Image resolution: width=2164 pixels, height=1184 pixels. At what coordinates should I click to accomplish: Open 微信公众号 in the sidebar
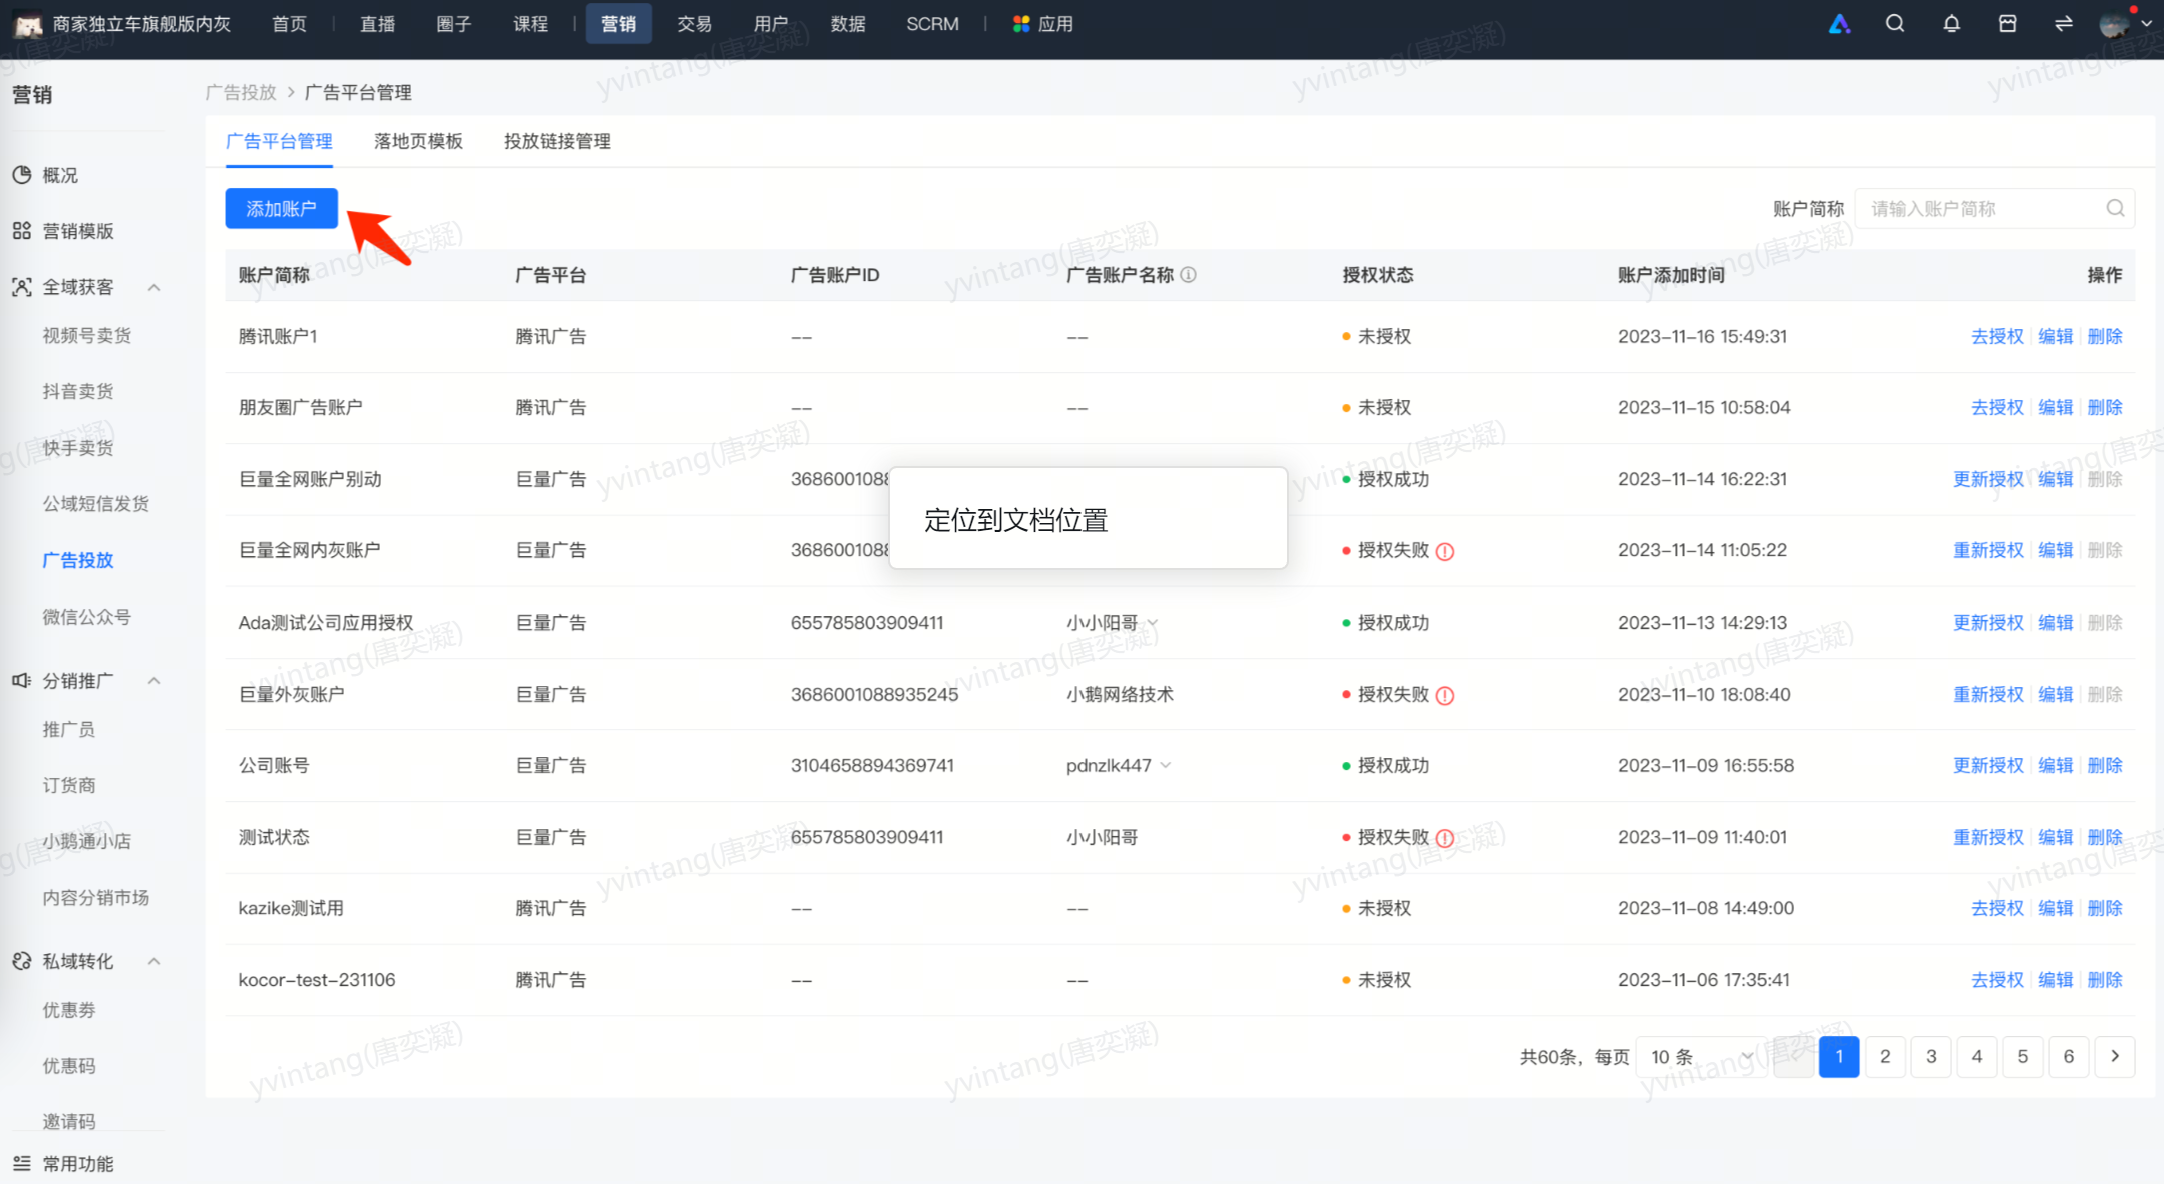click(x=87, y=617)
